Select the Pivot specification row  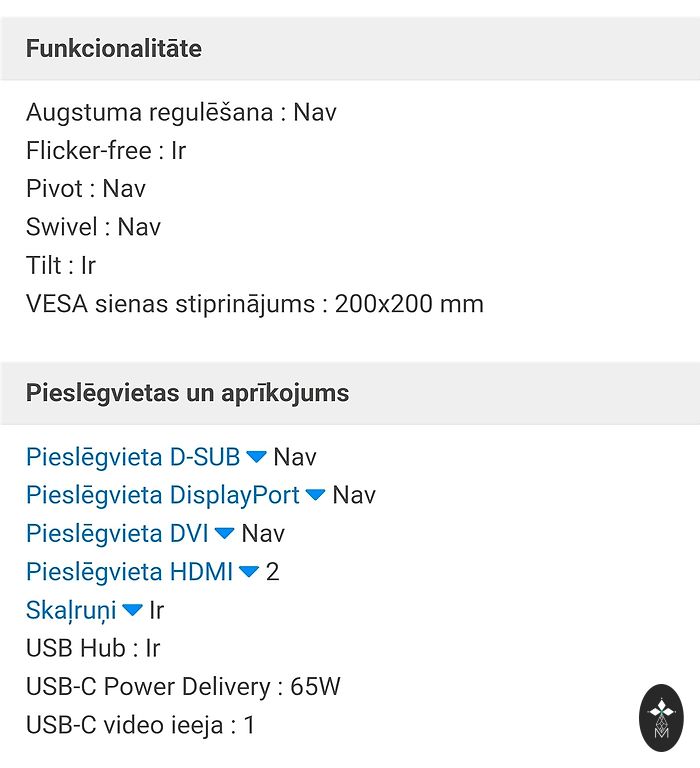(x=86, y=188)
